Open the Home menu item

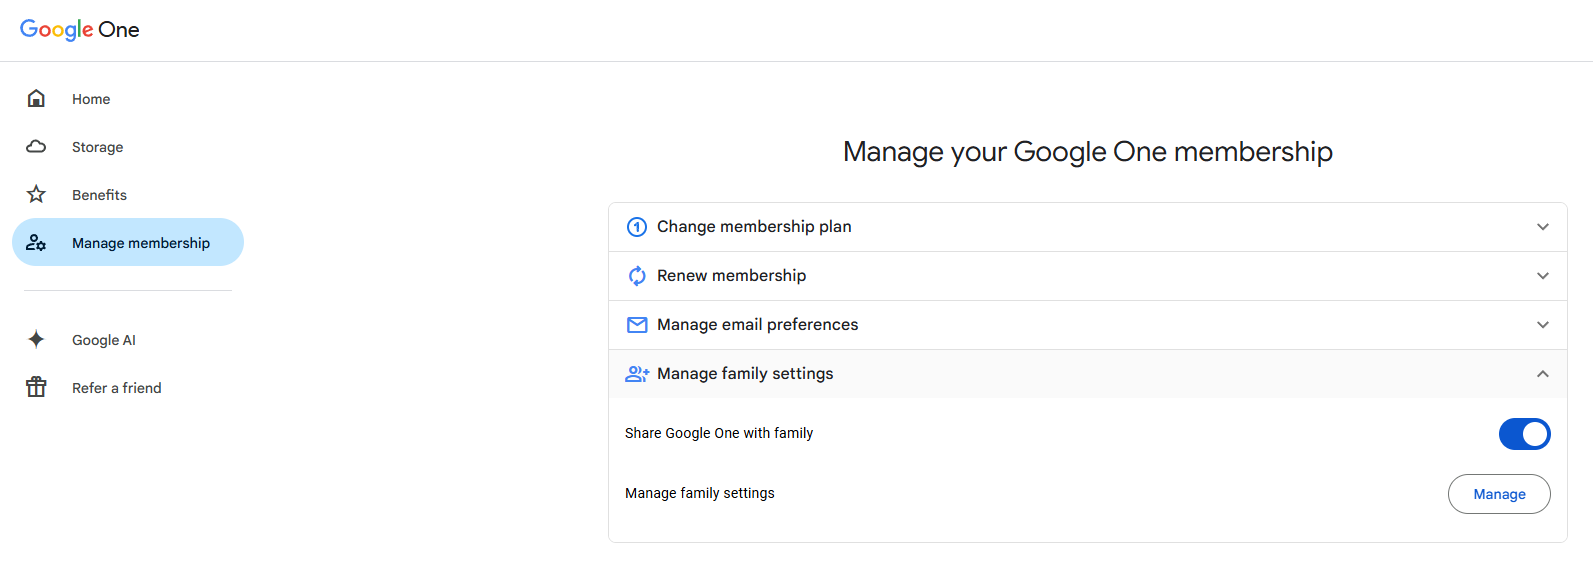pyautogui.click(x=128, y=98)
